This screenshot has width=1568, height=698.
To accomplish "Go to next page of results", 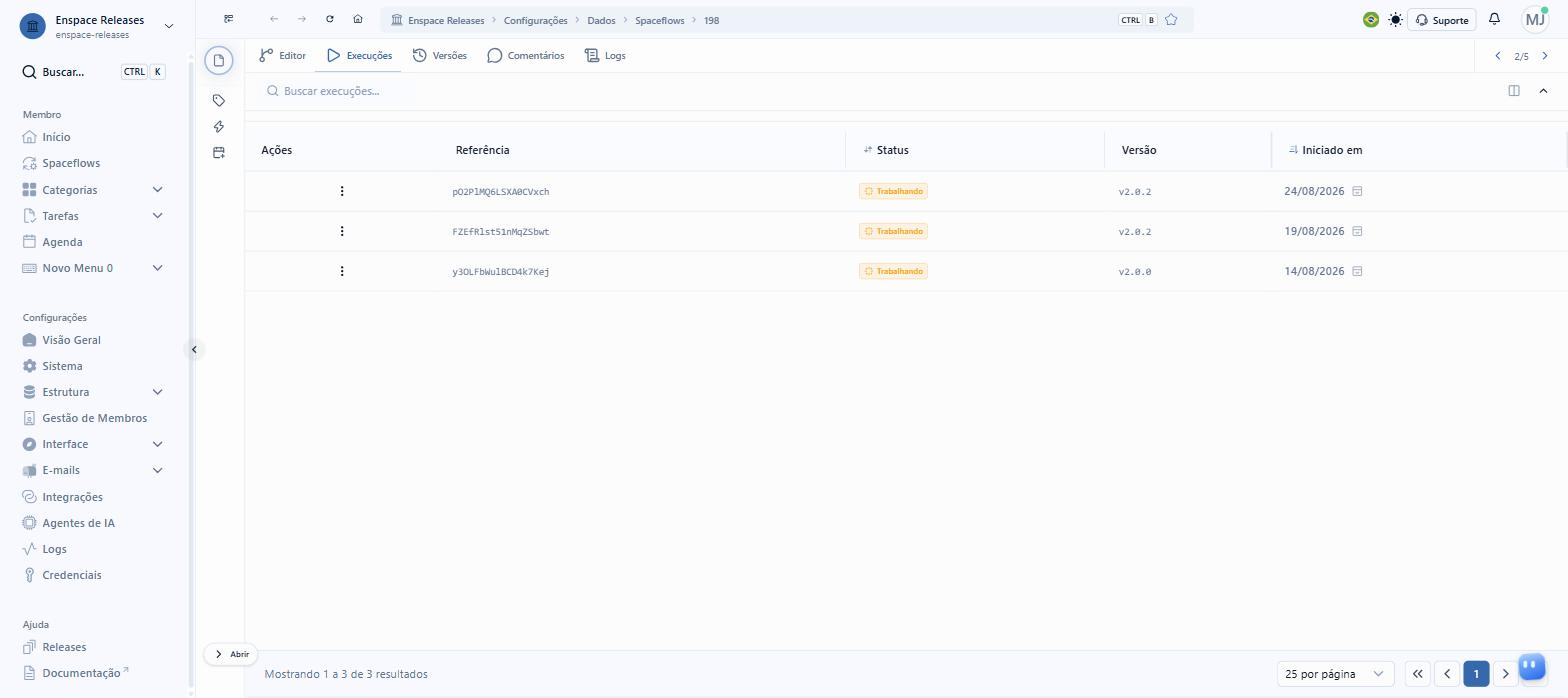I will click(x=1505, y=674).
